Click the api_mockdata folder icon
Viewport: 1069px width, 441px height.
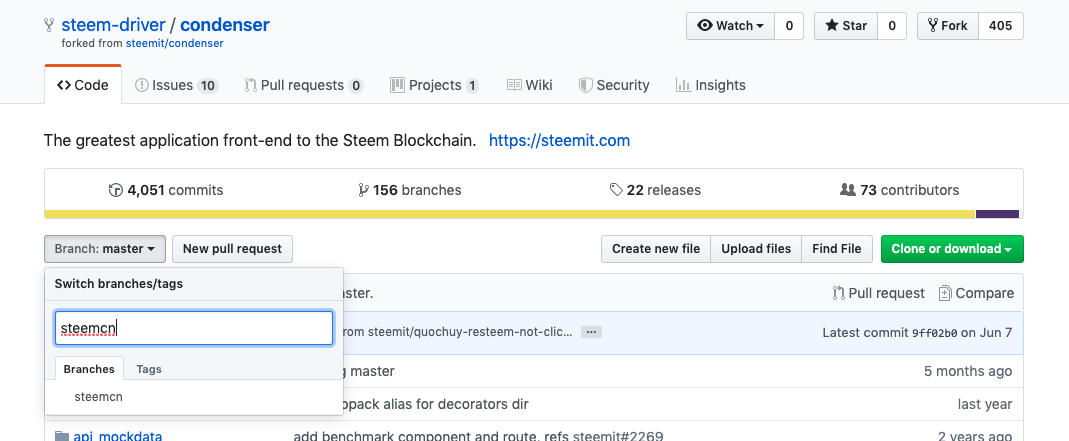click(61, 436)
